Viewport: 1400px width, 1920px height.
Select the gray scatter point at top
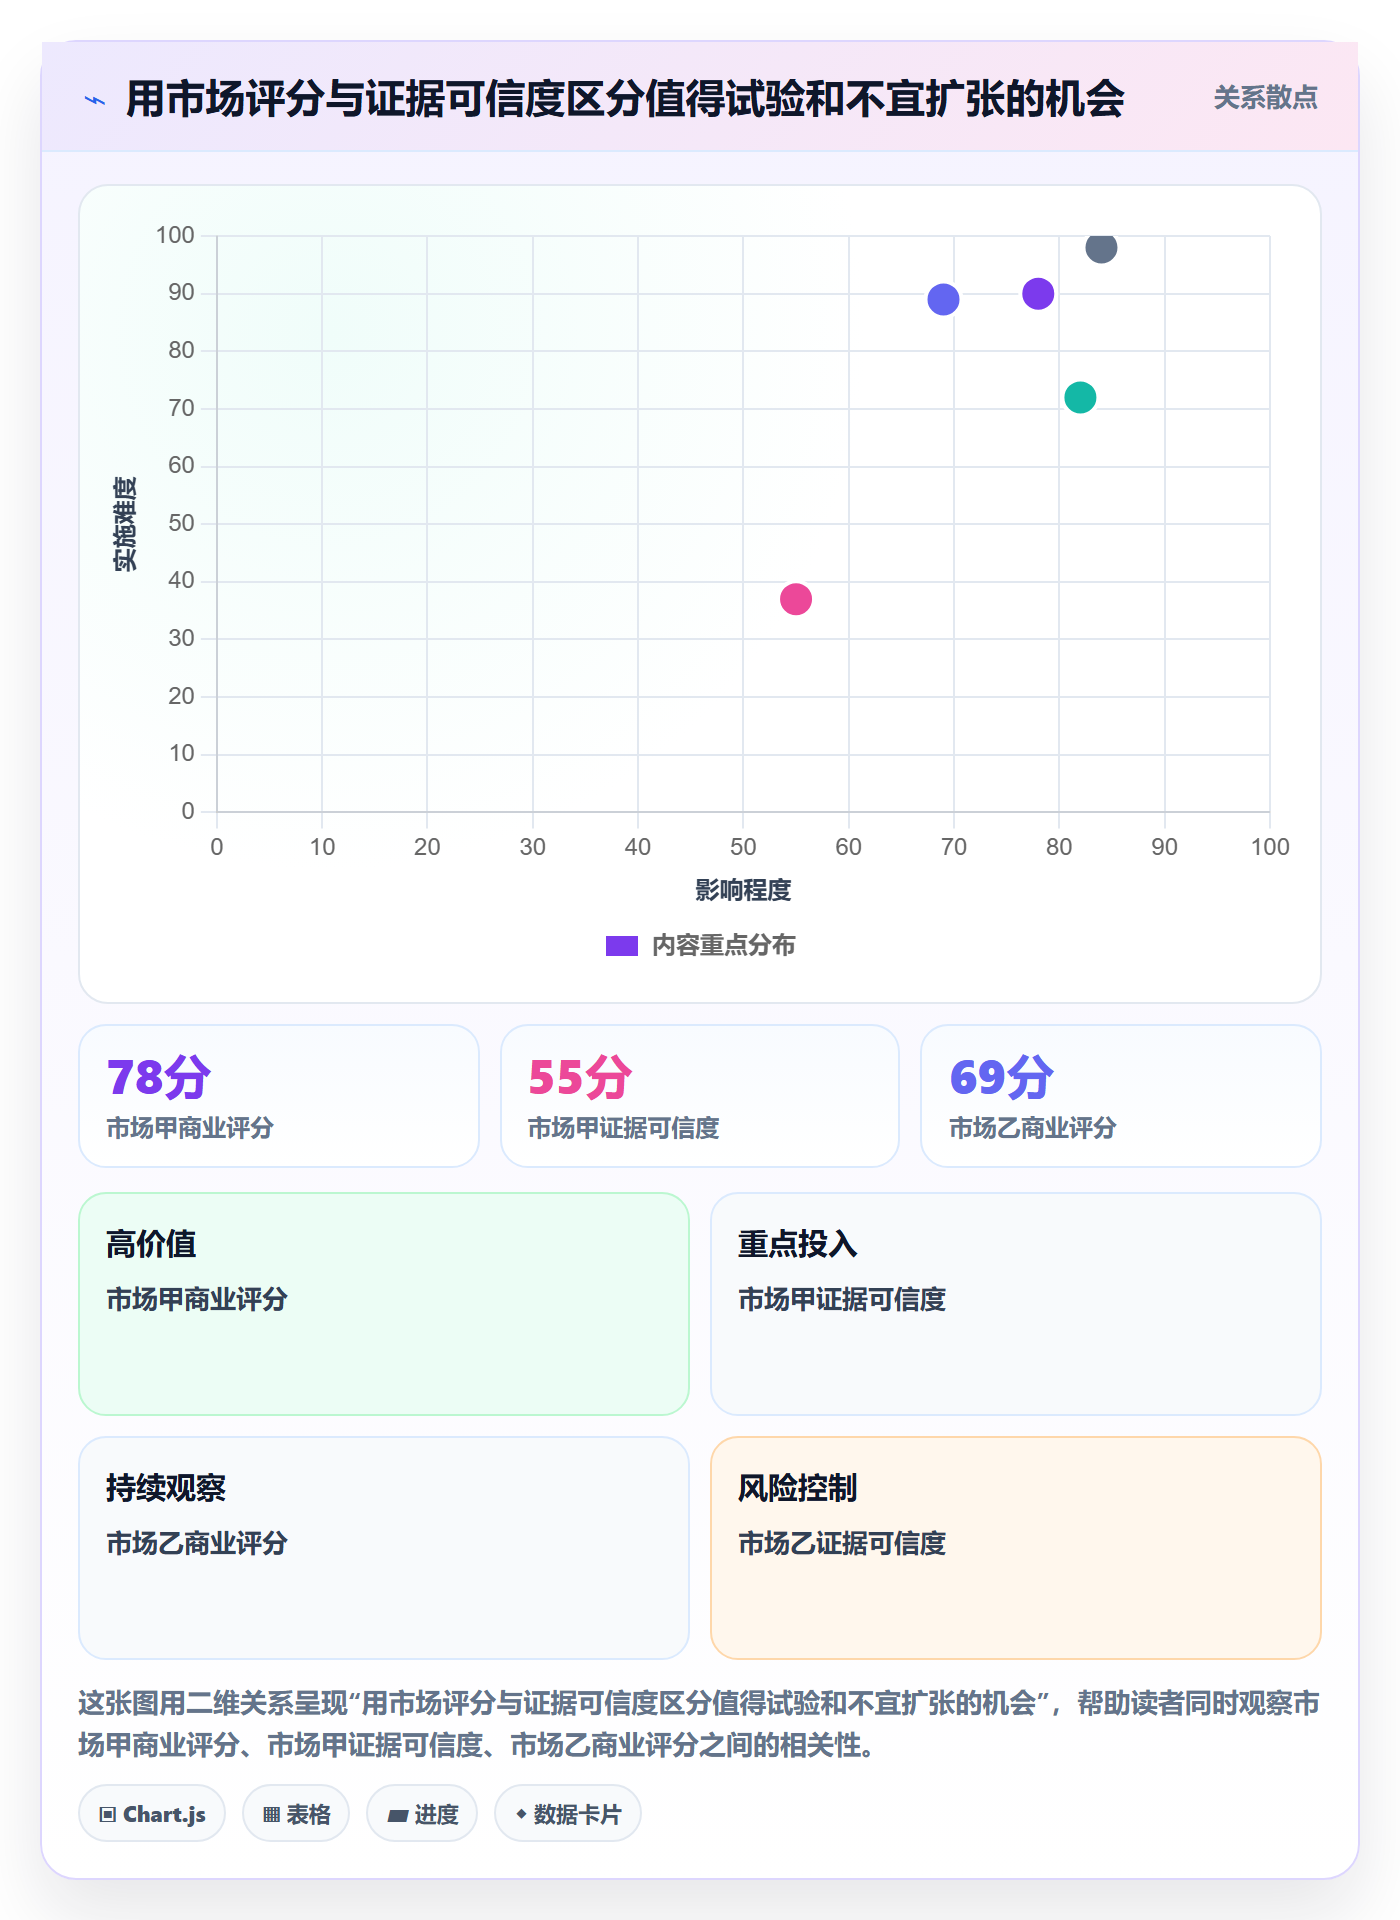pos(1101,247)
